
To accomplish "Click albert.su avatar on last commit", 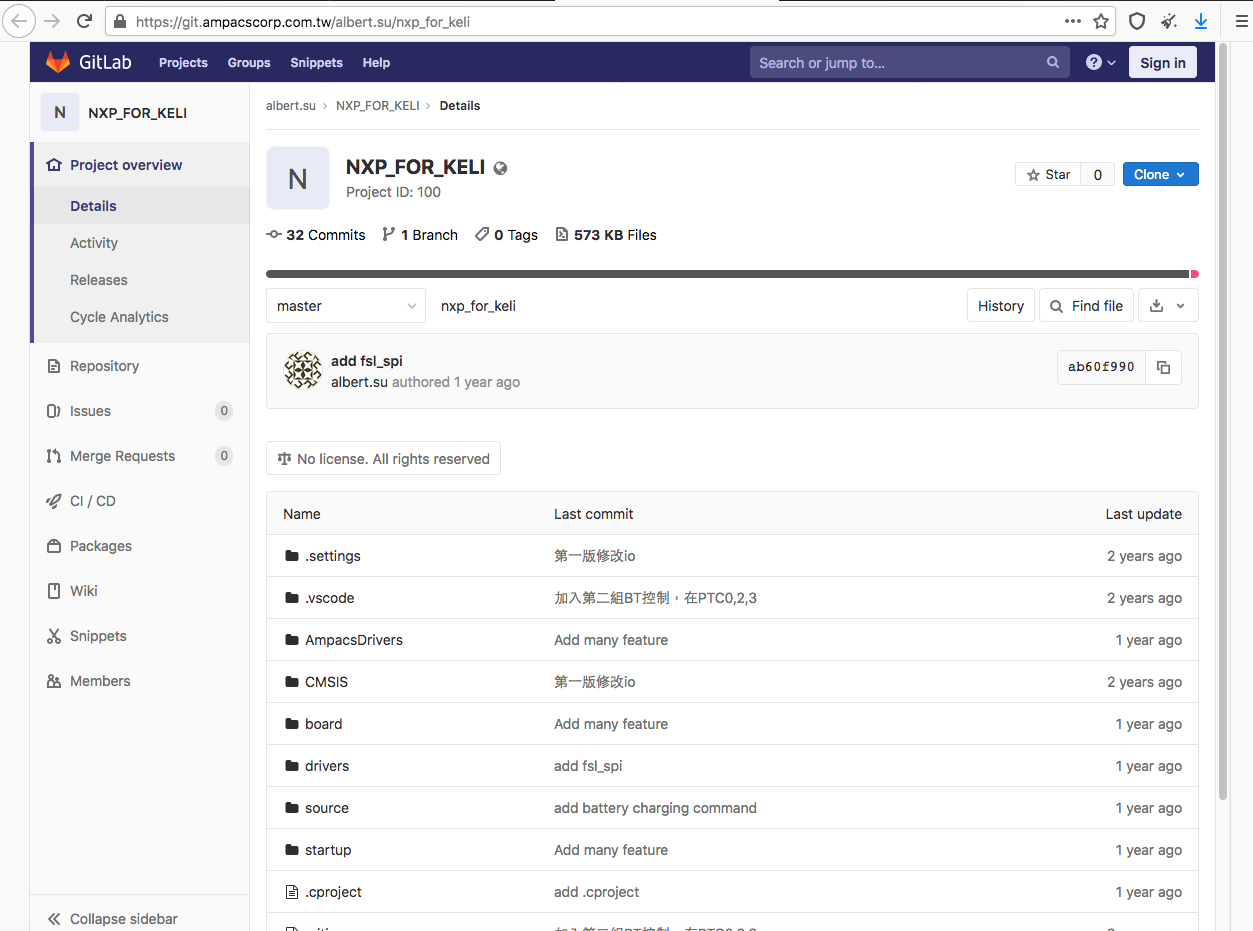I will click(303, 370).
